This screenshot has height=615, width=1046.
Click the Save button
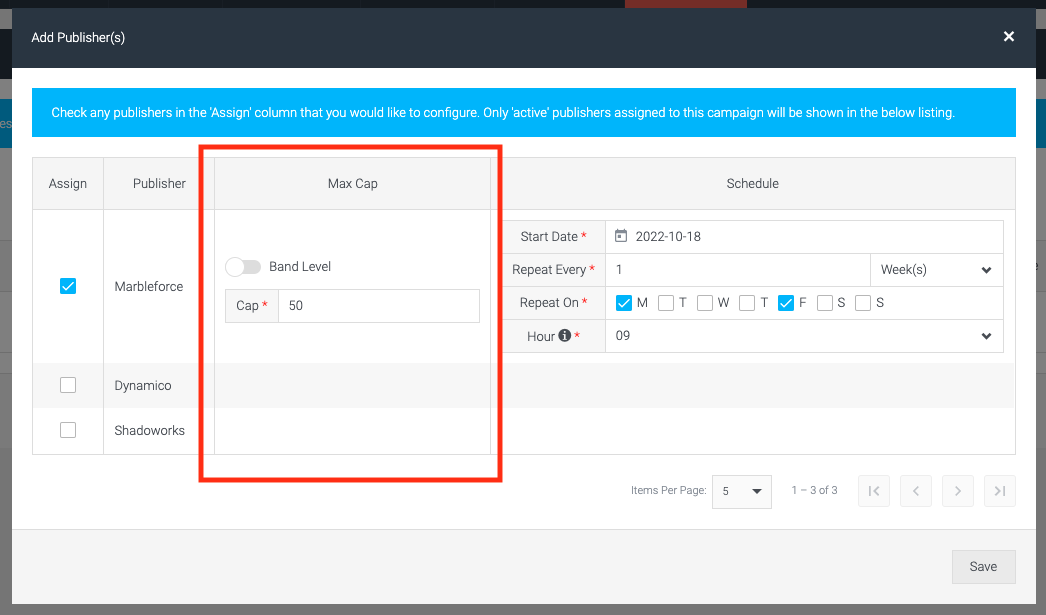983,566
